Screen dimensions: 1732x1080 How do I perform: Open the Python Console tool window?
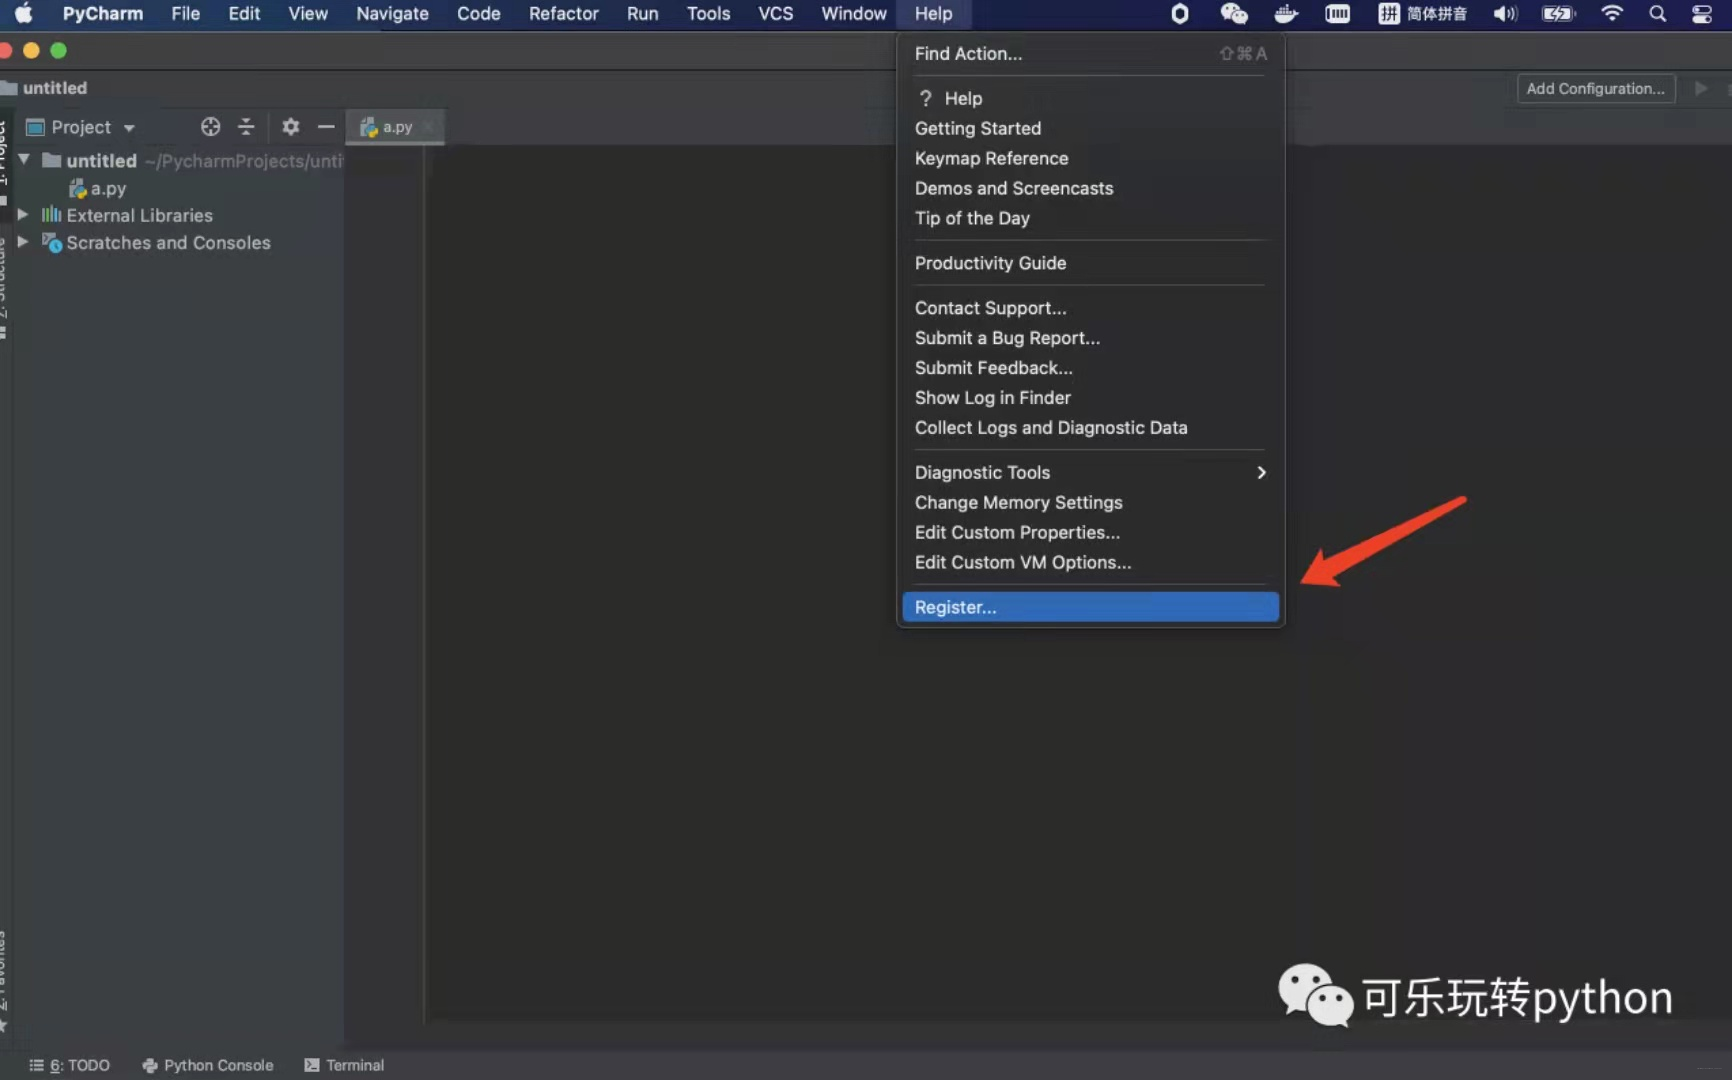[208, 1065]
